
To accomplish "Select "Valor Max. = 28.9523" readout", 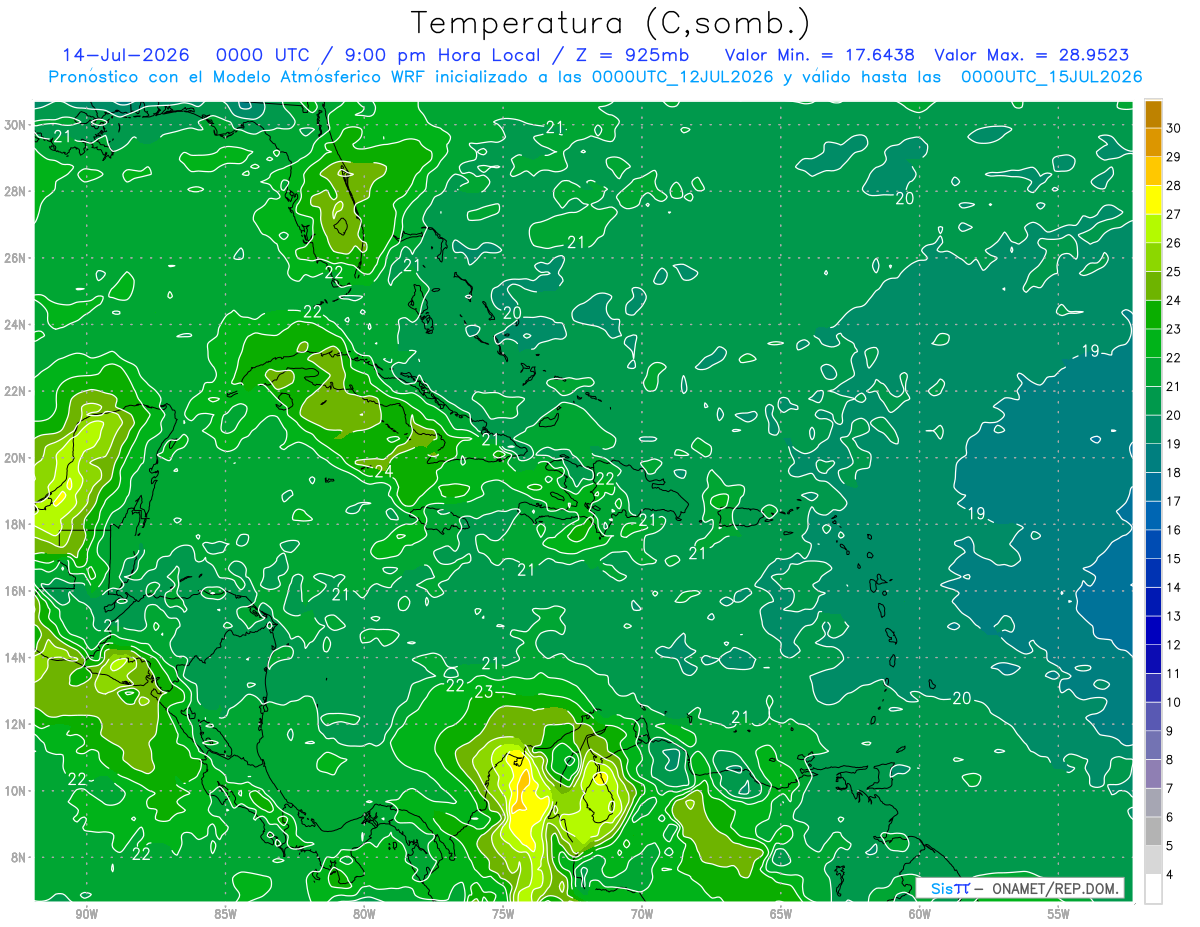I will point(1032,55).
